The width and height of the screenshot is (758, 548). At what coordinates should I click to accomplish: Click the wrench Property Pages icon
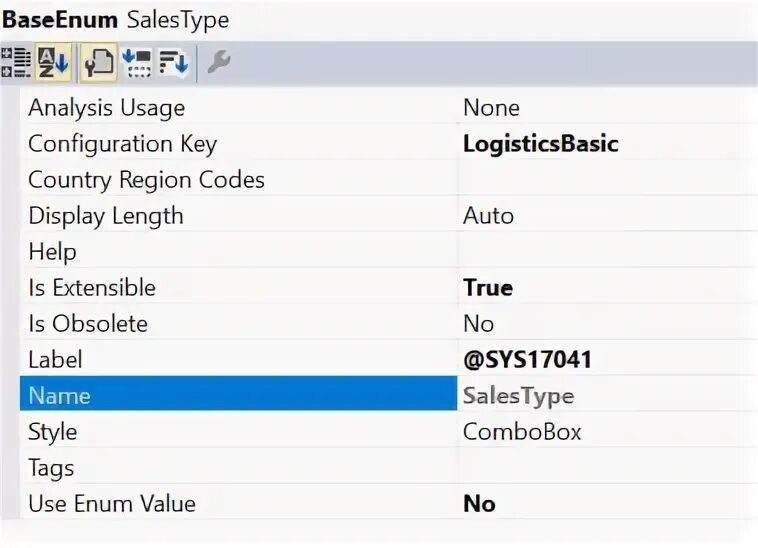219,64
